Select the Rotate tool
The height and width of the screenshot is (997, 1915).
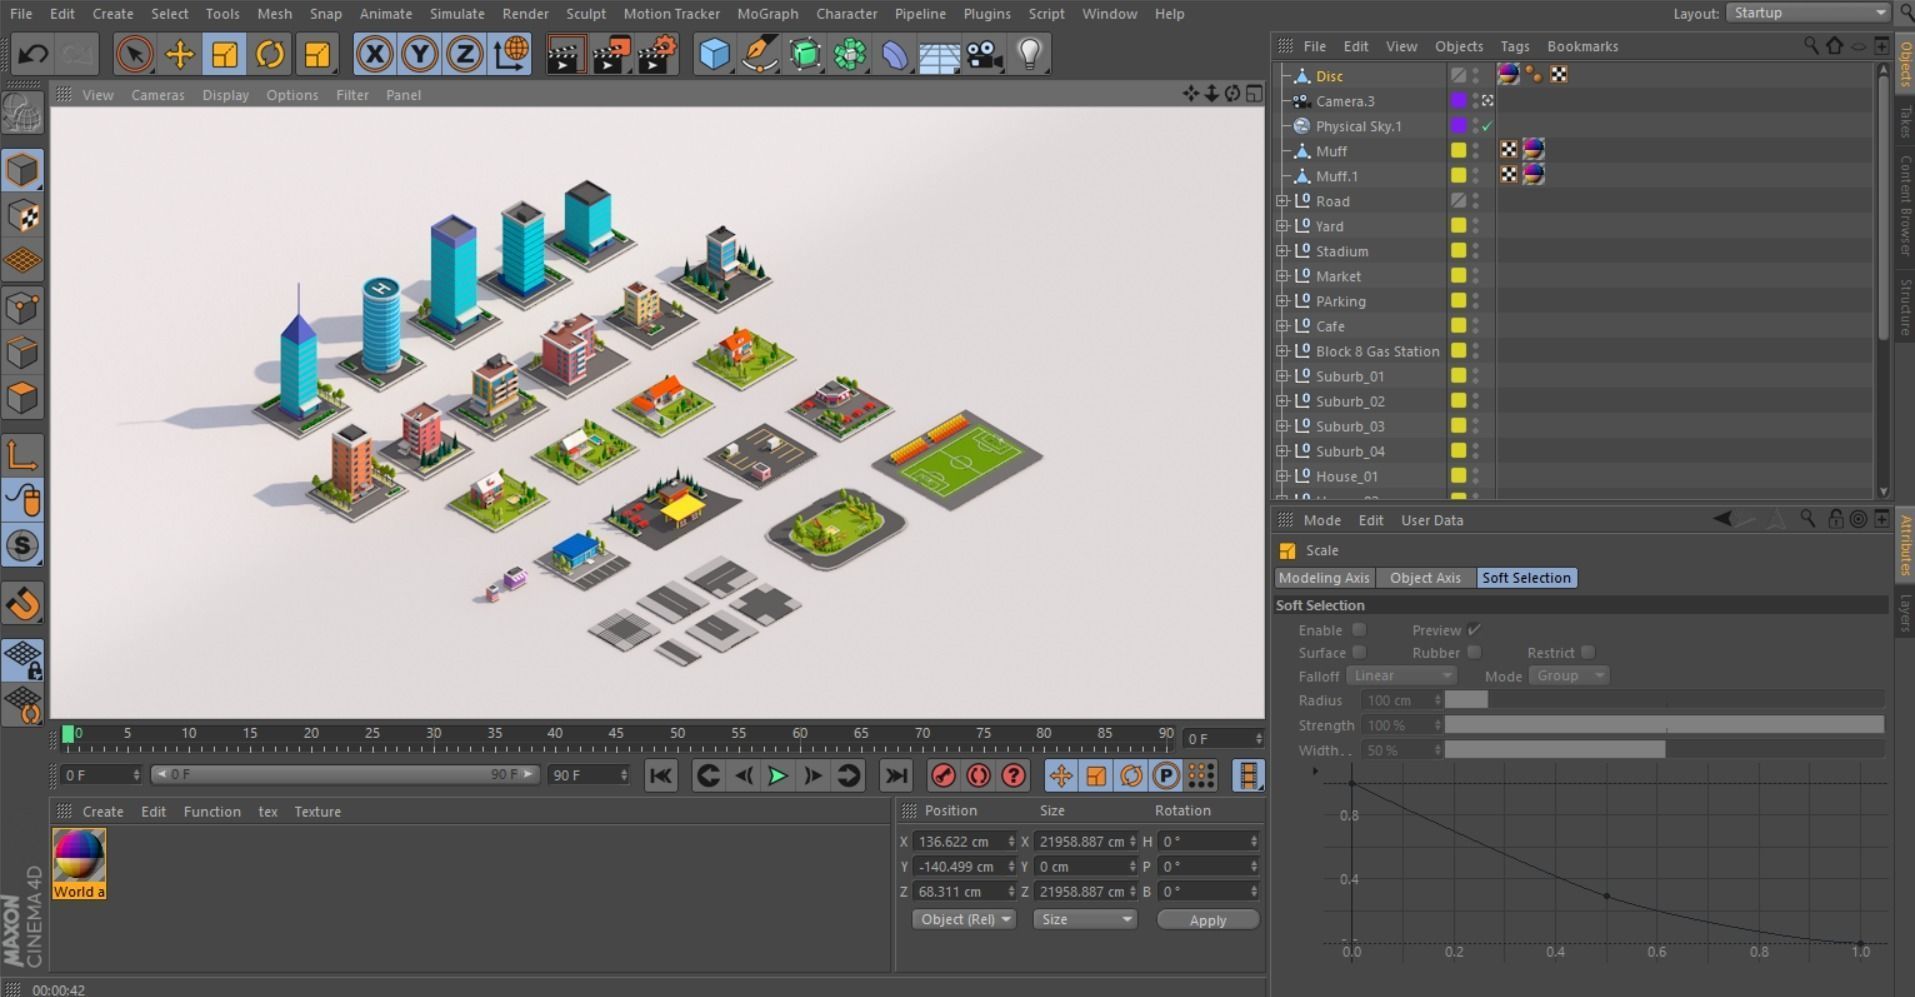tap(270, 54)
